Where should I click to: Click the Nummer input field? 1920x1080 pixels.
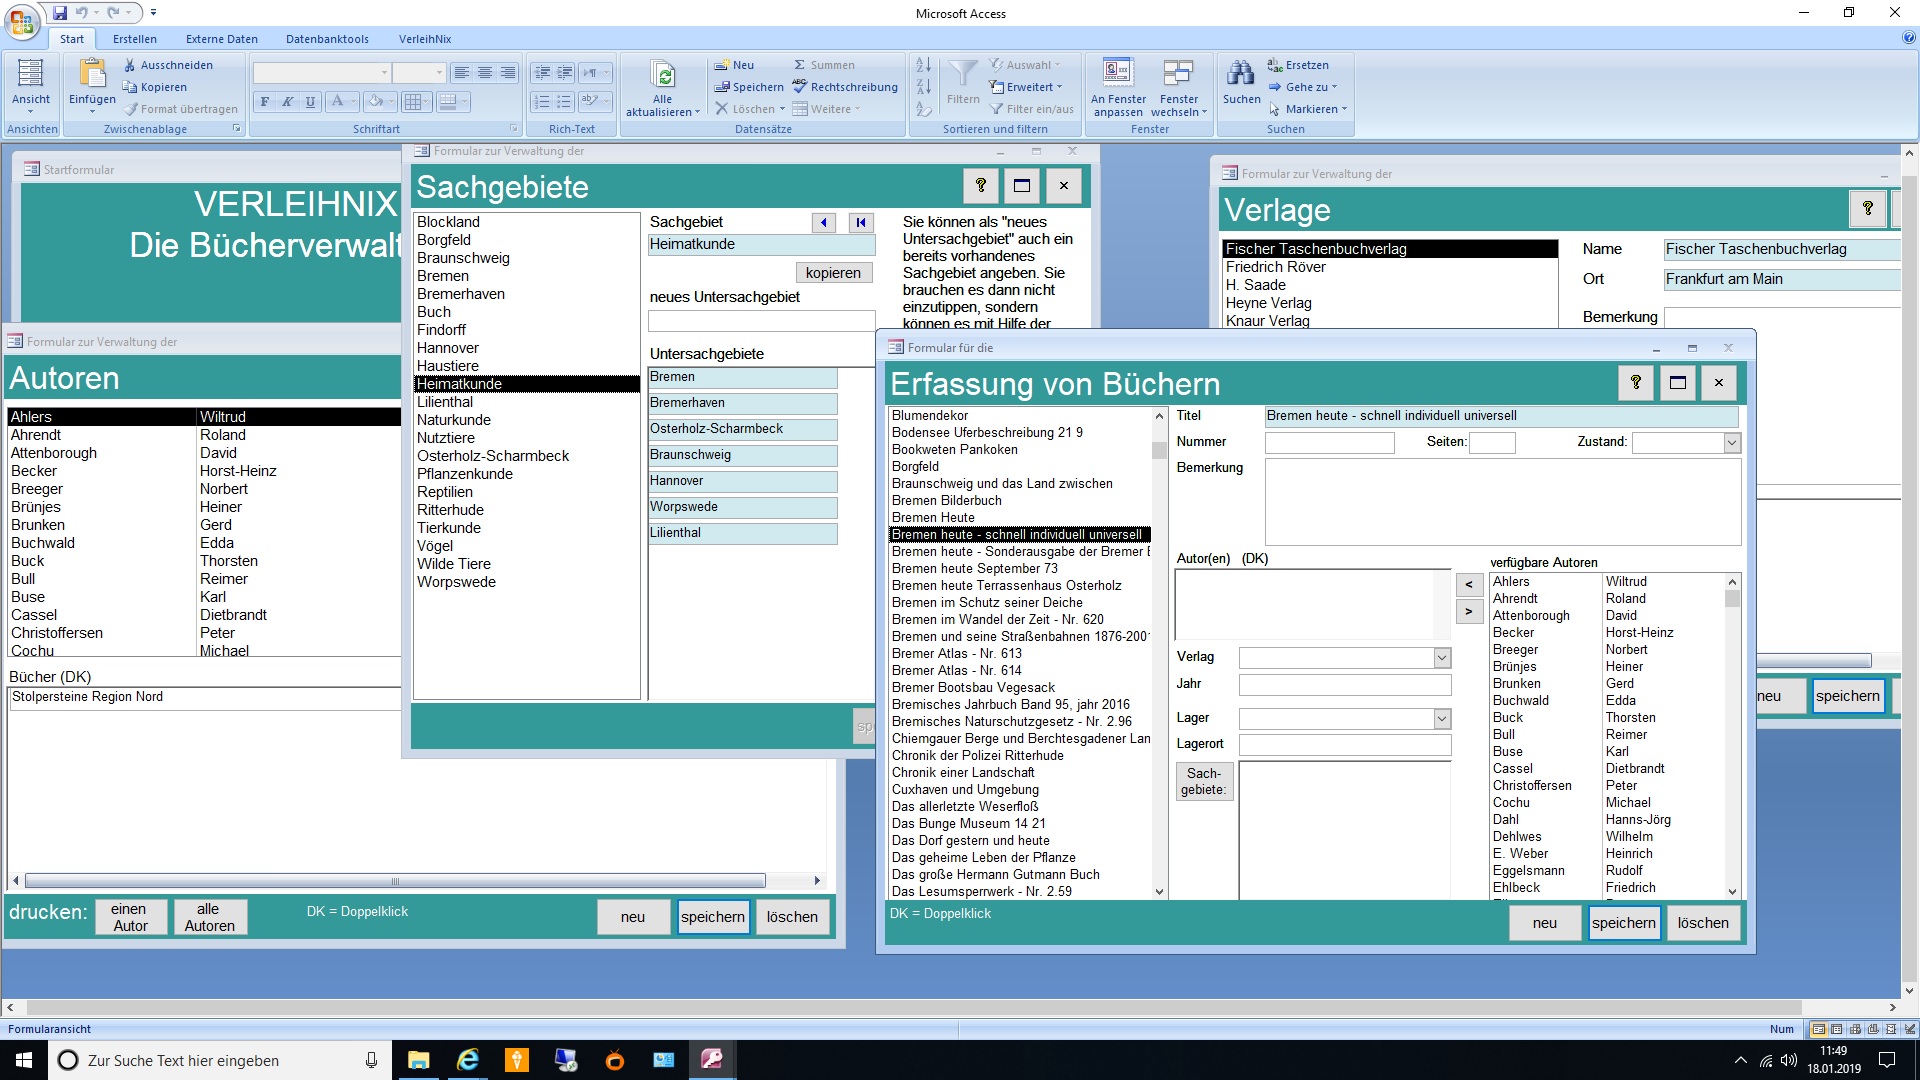(x=1329, y=442)
